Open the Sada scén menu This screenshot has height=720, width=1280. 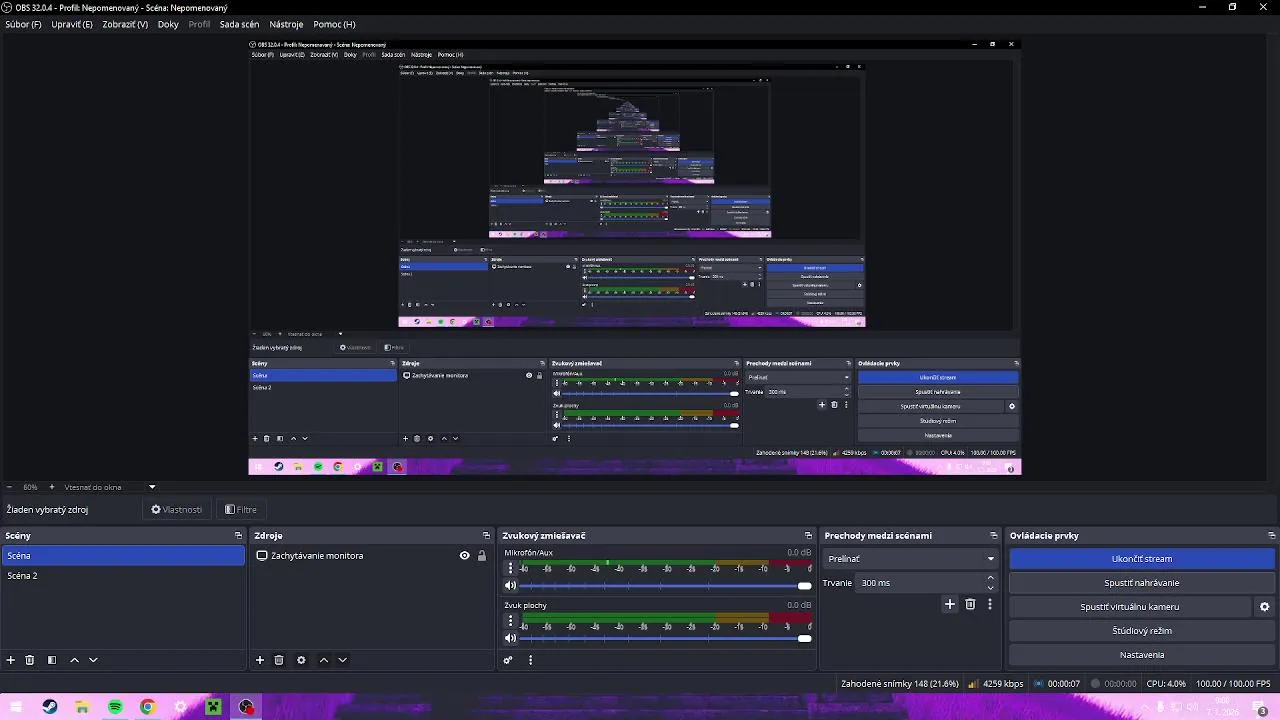239,24
